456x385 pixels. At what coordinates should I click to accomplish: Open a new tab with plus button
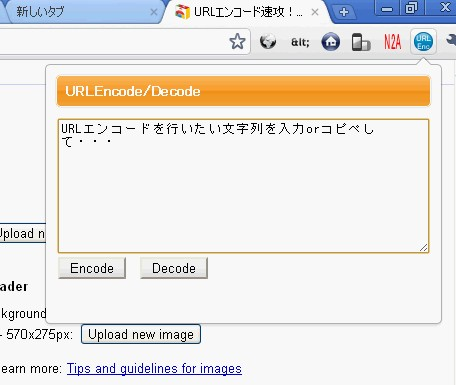[344, 12]
